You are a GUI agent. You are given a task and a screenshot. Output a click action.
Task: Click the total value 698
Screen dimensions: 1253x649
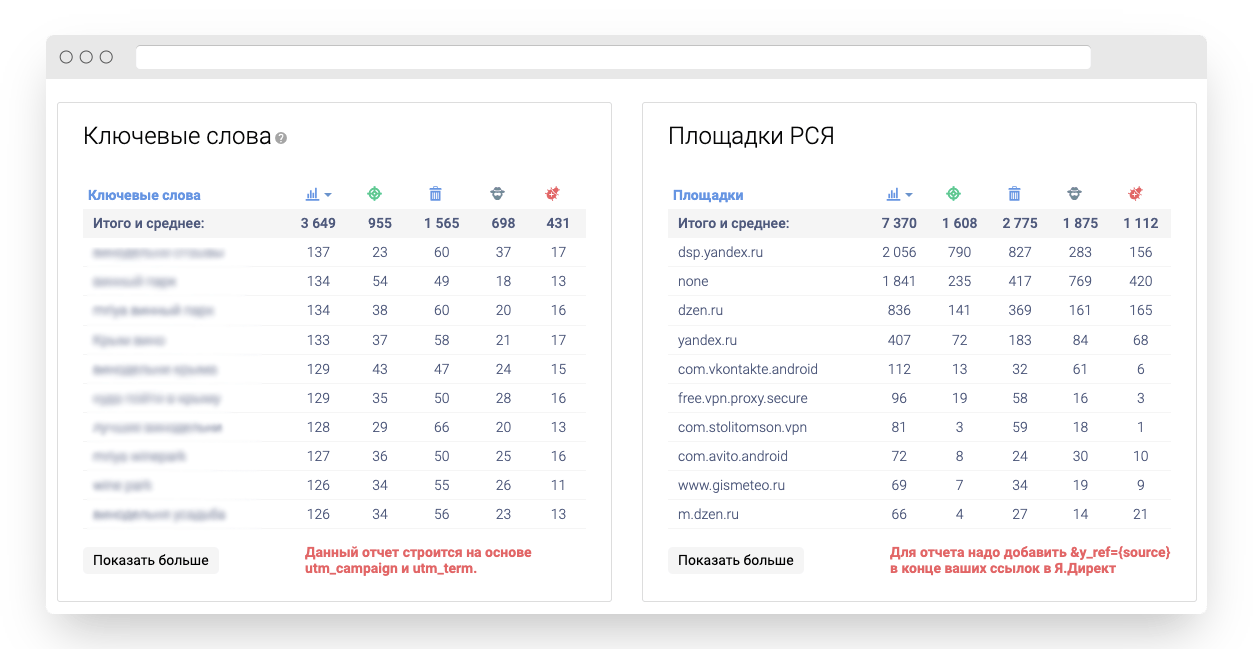pos(503,223)
